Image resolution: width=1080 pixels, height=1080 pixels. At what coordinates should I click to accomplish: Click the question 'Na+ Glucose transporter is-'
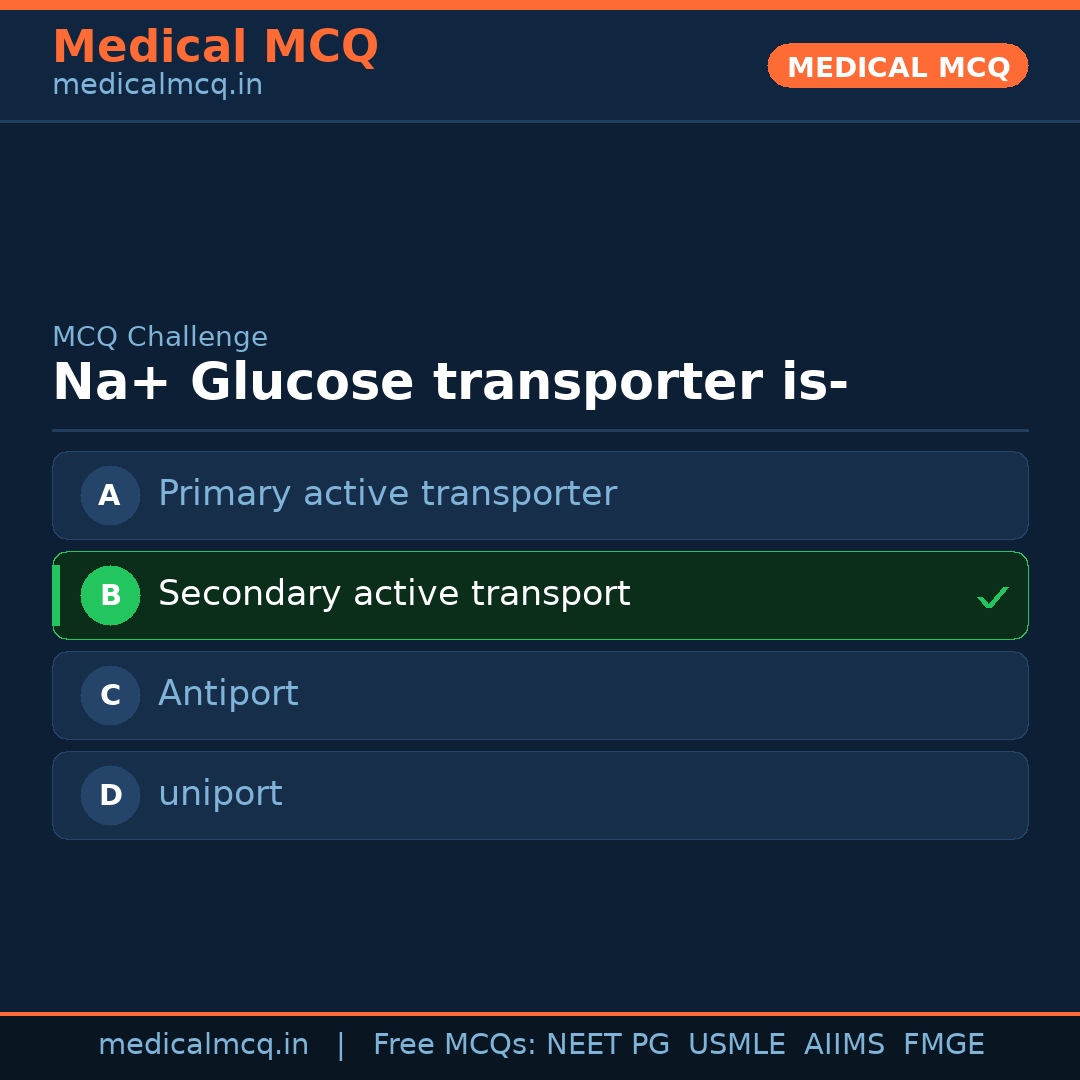tap(450, 383)
